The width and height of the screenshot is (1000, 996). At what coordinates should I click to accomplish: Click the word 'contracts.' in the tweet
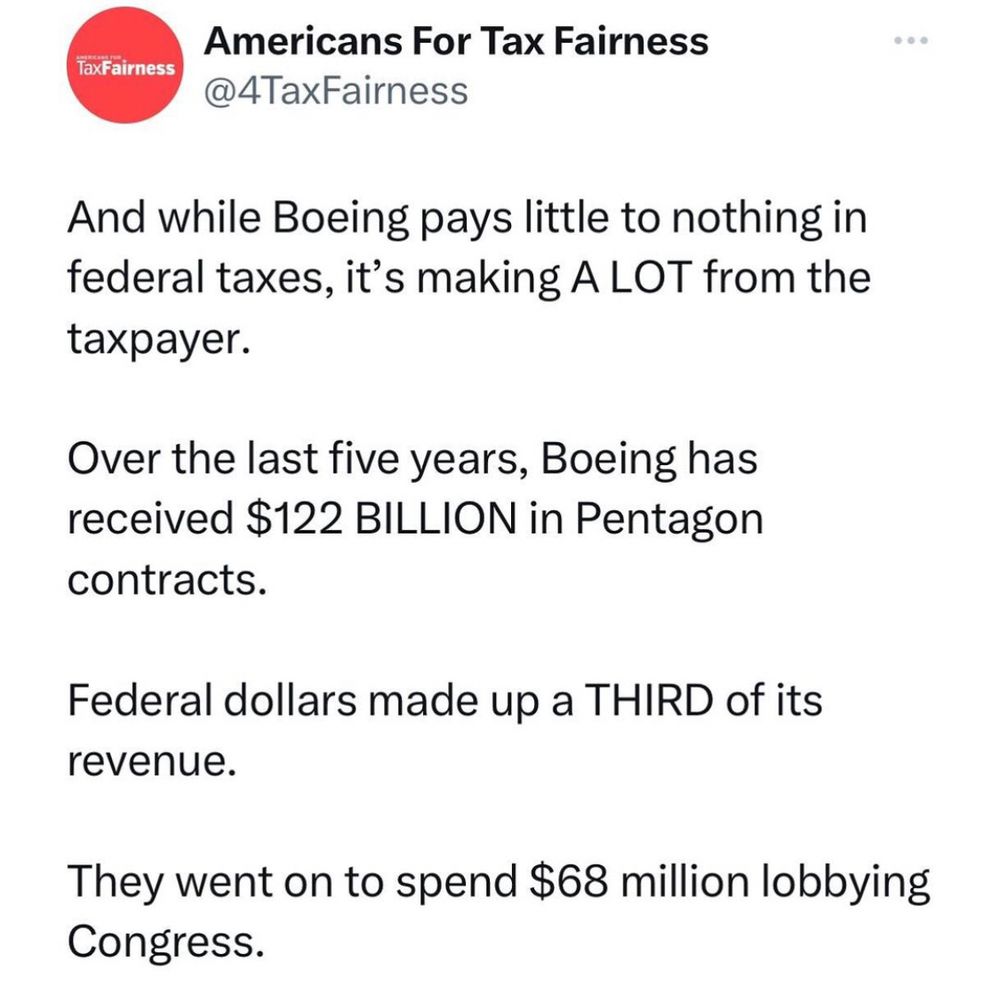(x=166, y=581)
